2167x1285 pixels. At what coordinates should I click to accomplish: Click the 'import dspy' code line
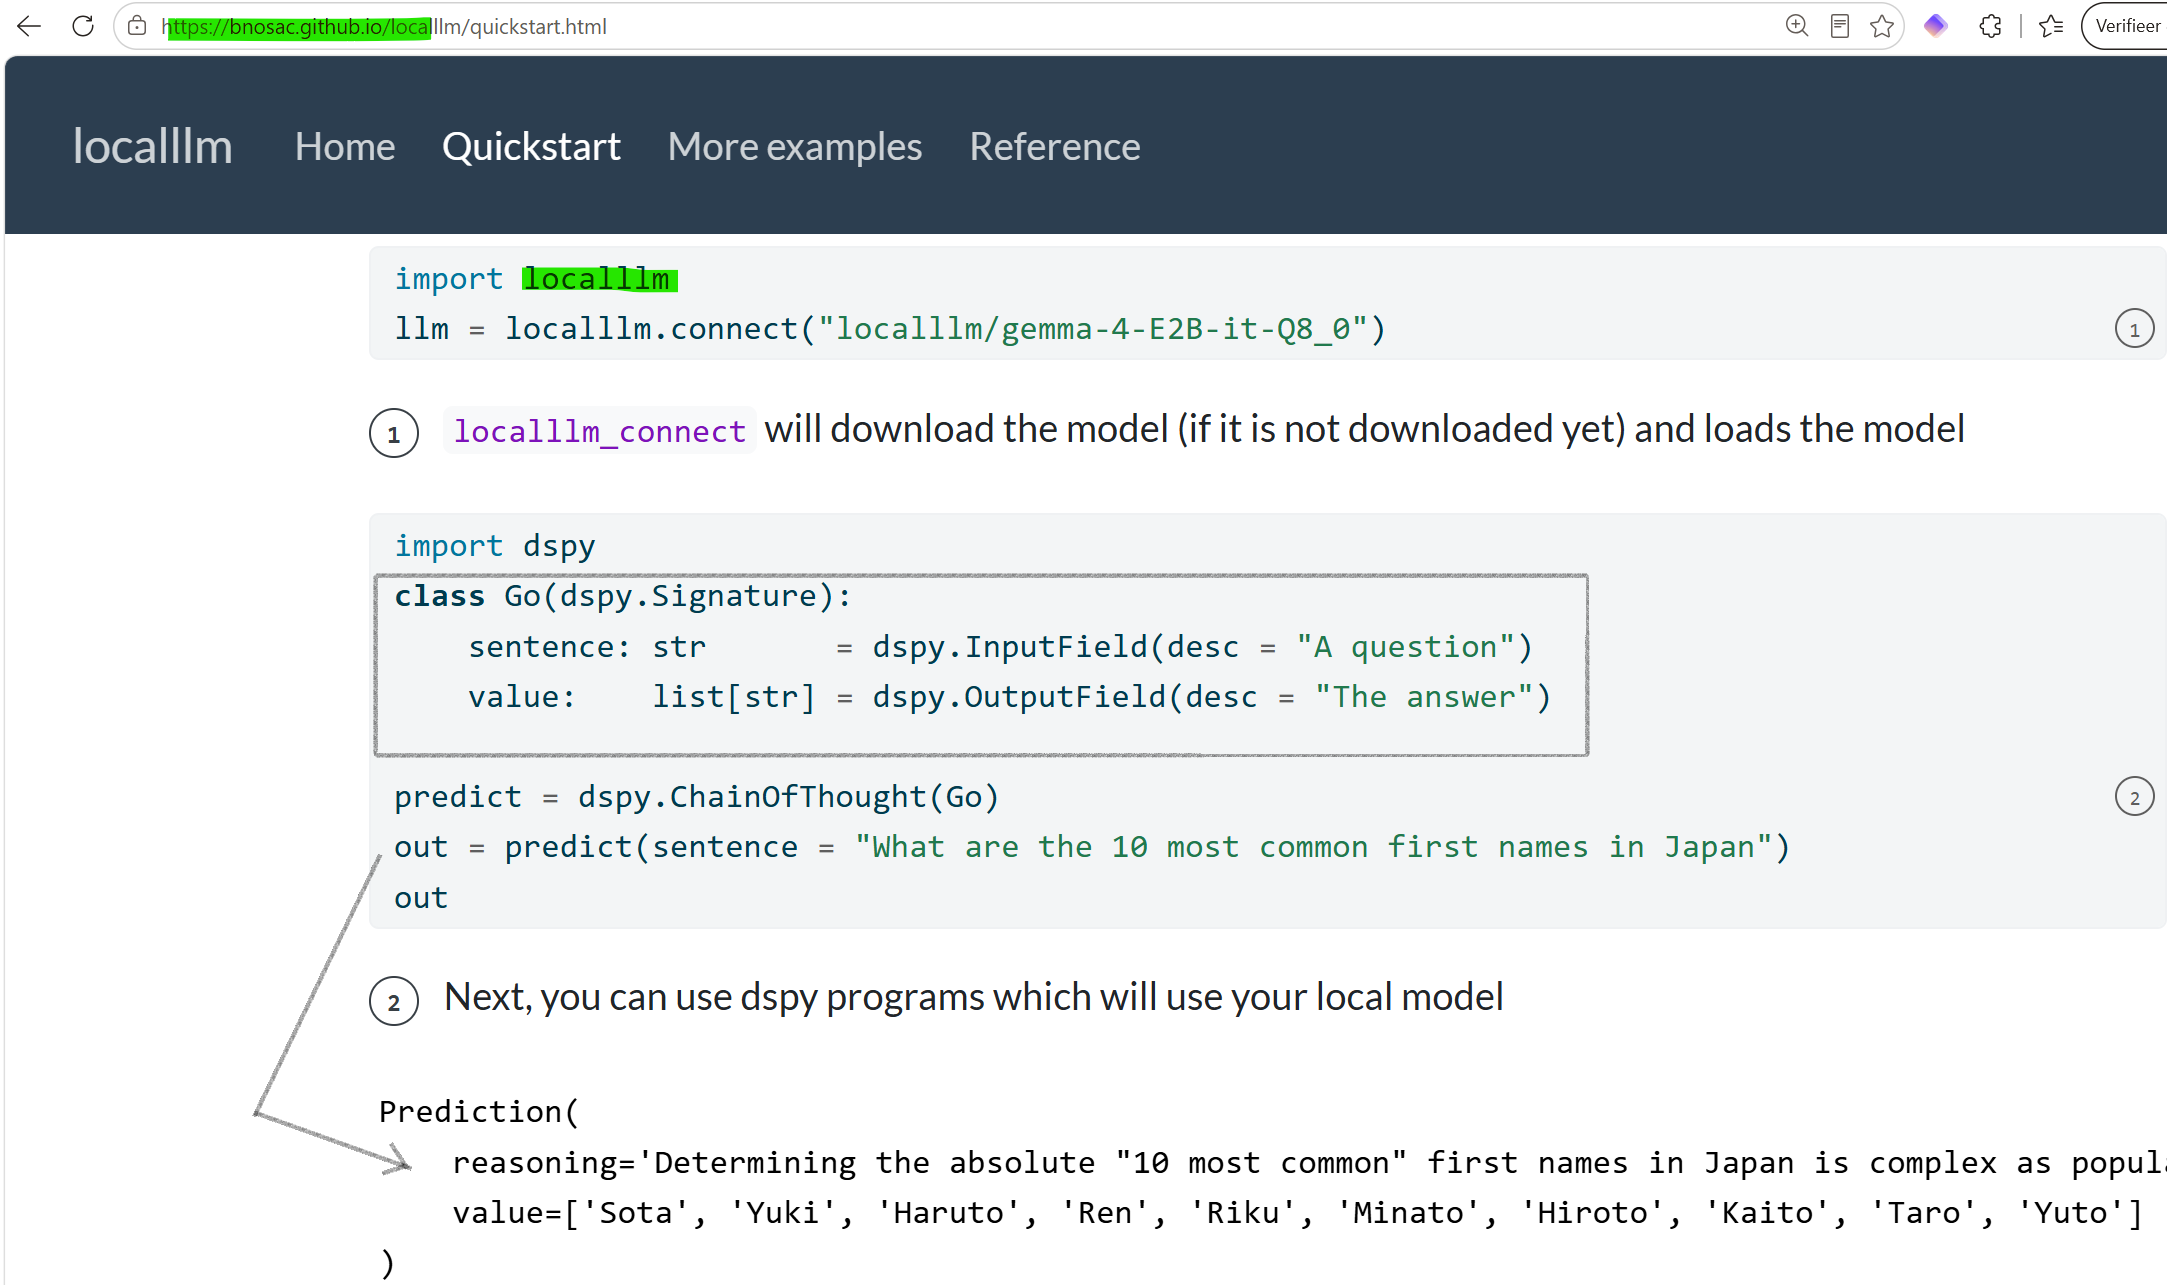pos(495,546)
